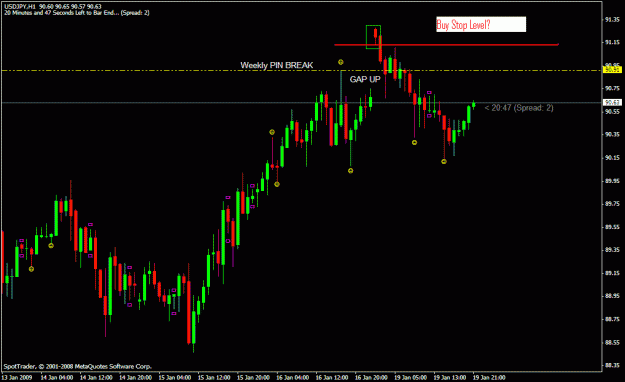Image resolution: width=625 pixels, height=382 pixels.
Task: Click the 90.35 price axis value
Action: pyautogui.click(x=612, y=135)
